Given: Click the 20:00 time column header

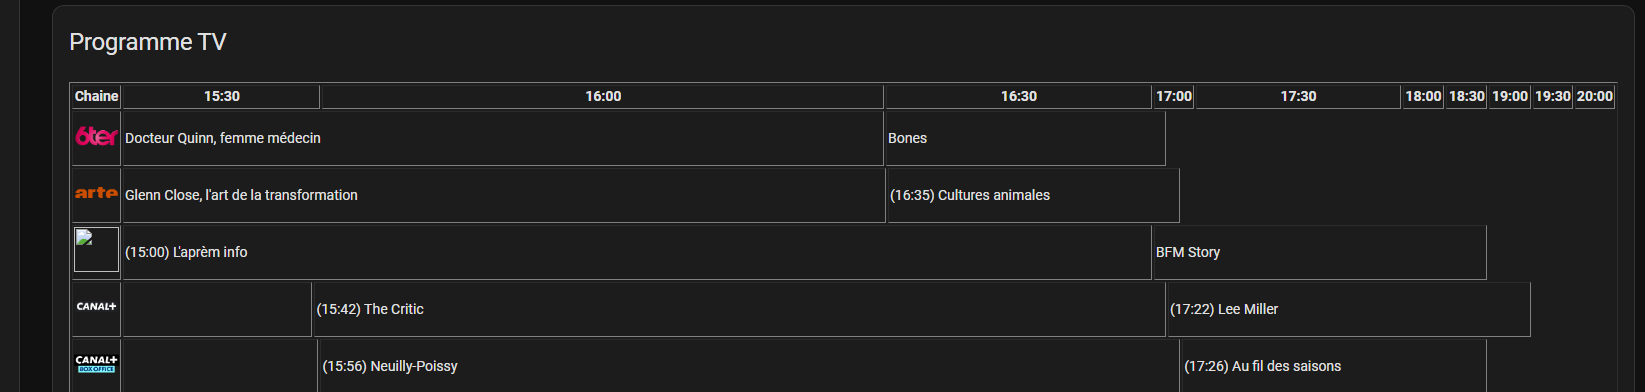Looking at the screenshot, I should point(1595,96).
